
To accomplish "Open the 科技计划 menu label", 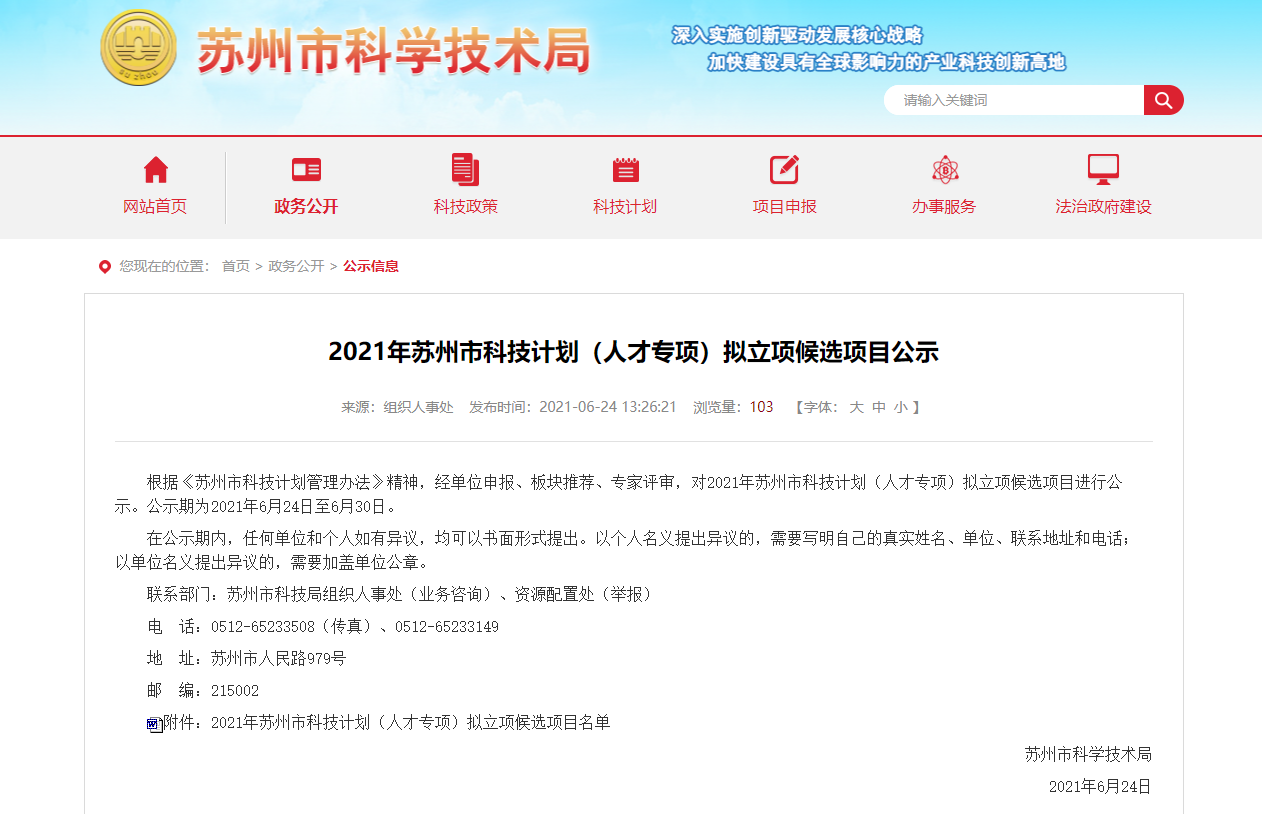I will (x=625, y=207).
